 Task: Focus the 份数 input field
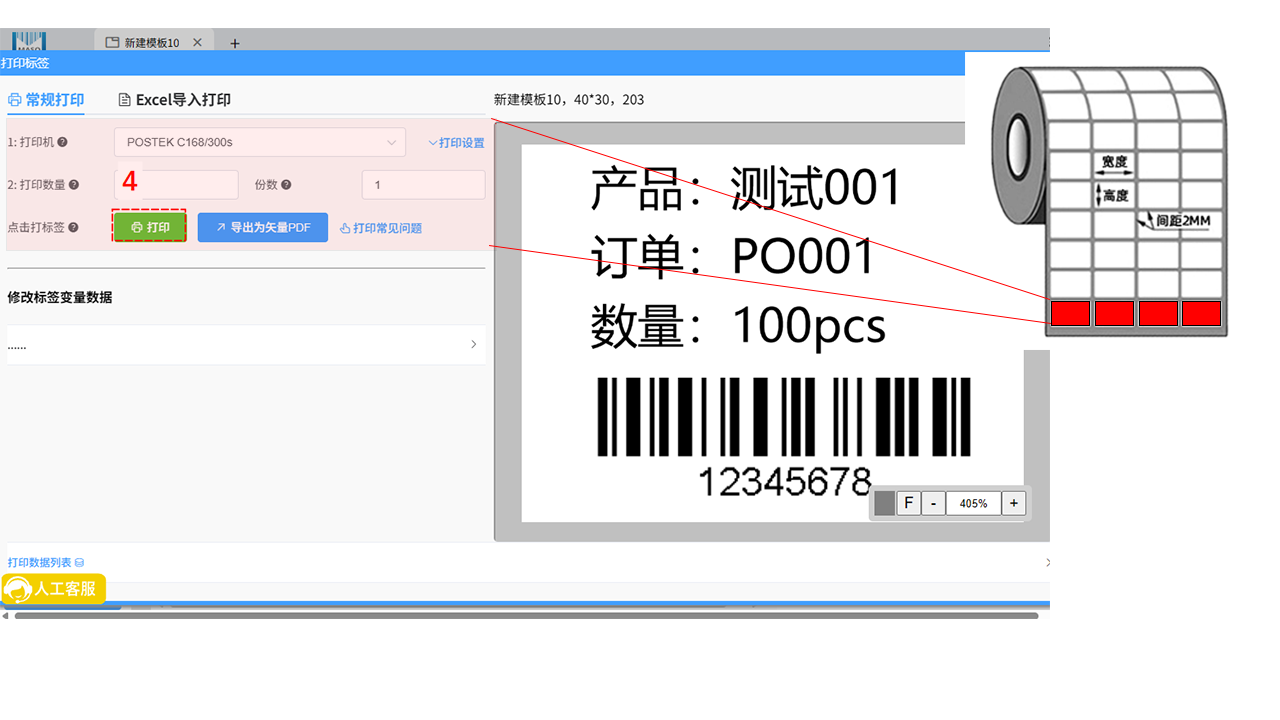click(423, 185)
